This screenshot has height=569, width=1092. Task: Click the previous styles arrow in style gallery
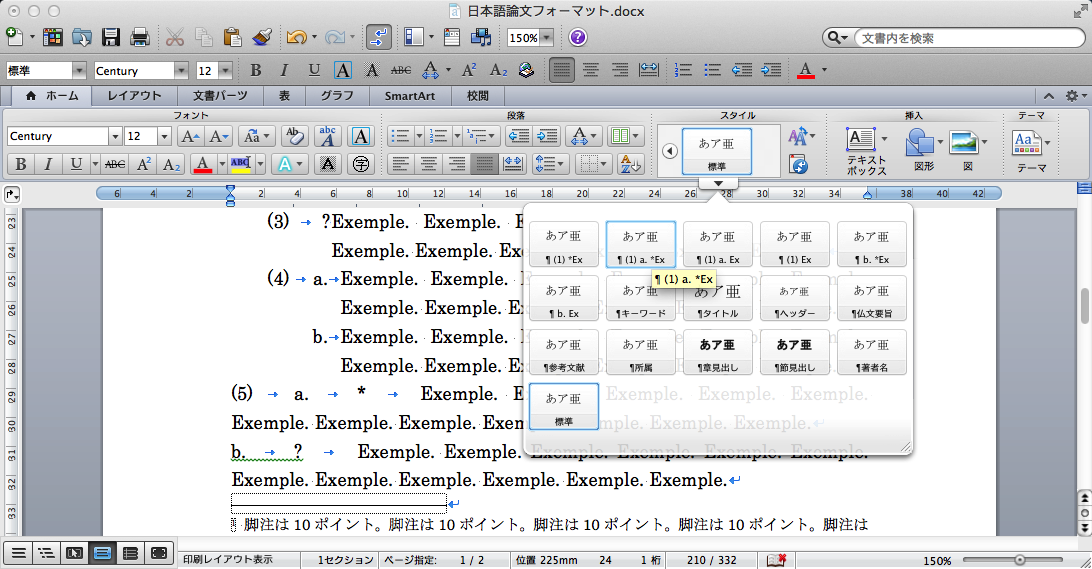670,151
